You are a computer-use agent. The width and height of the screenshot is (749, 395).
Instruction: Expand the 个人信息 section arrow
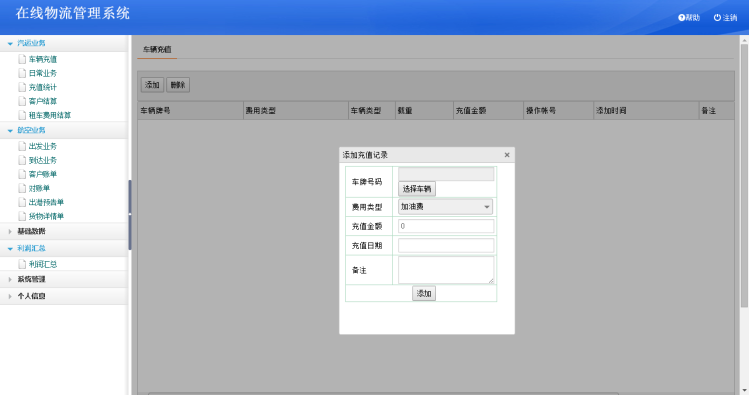(10, 297)
